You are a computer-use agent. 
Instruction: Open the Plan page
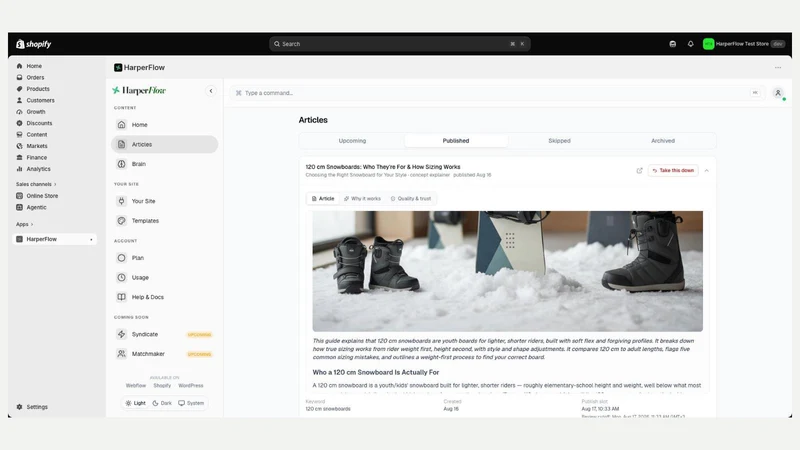pyautogui.click(x=164, y=258)
